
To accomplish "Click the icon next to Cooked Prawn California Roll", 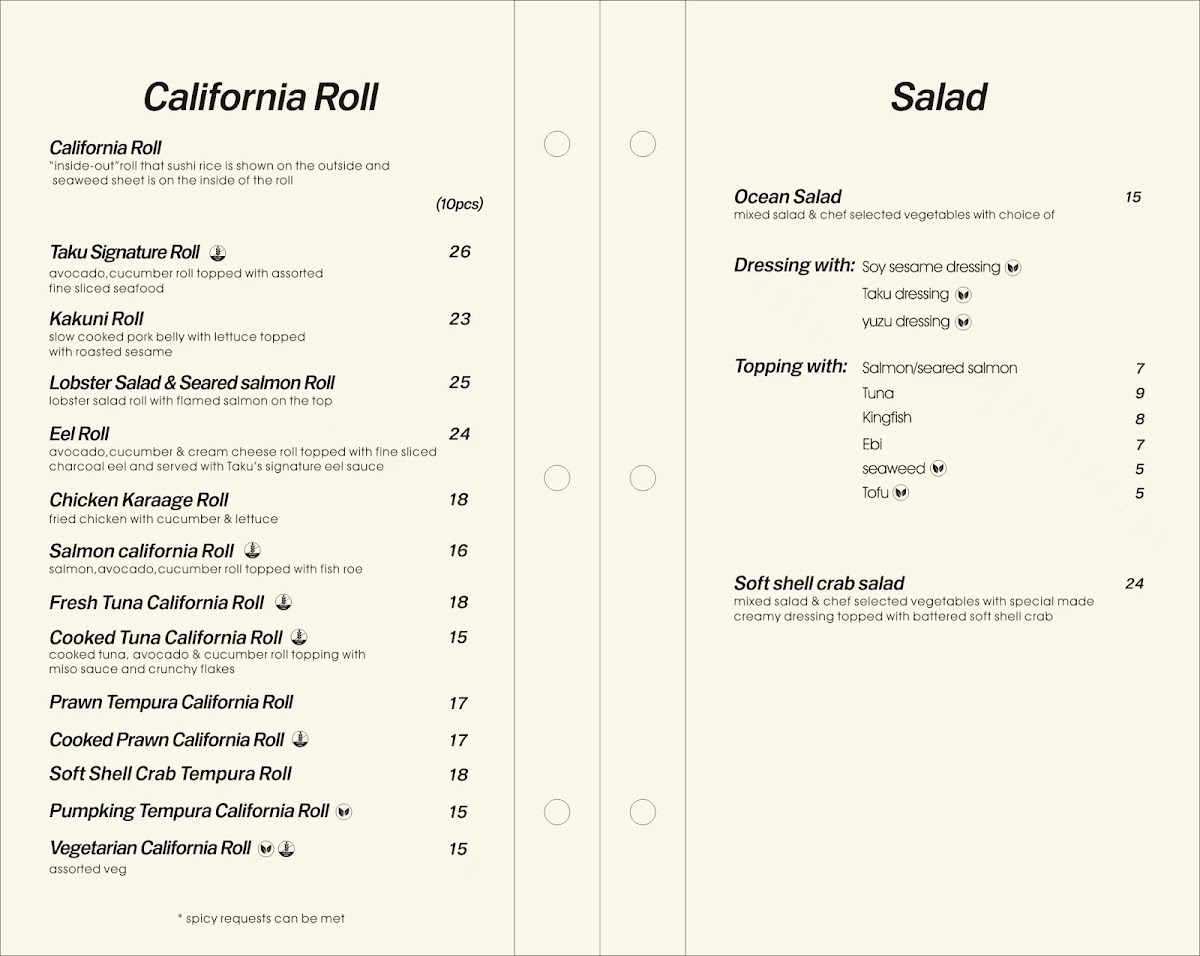I will click(300, 740).
